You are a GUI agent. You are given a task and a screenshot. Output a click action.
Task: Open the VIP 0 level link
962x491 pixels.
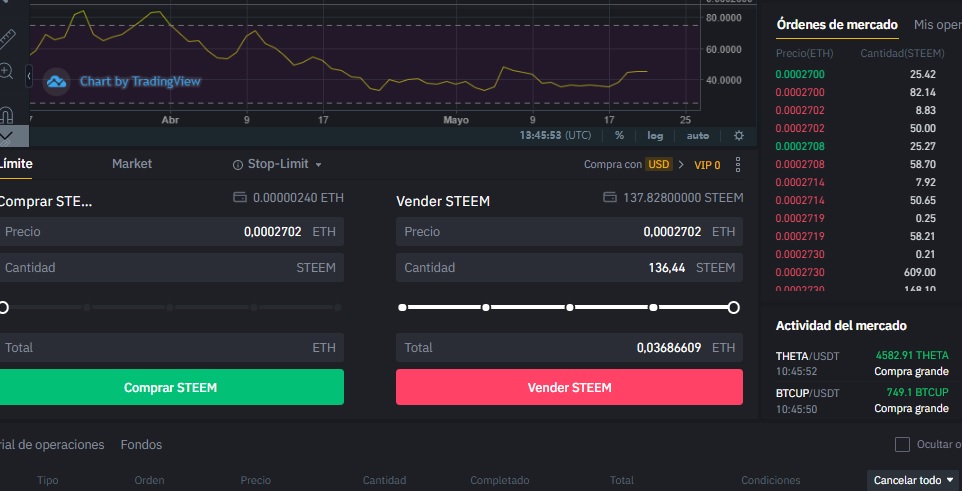pyautogui.click(x=707, y=165)
